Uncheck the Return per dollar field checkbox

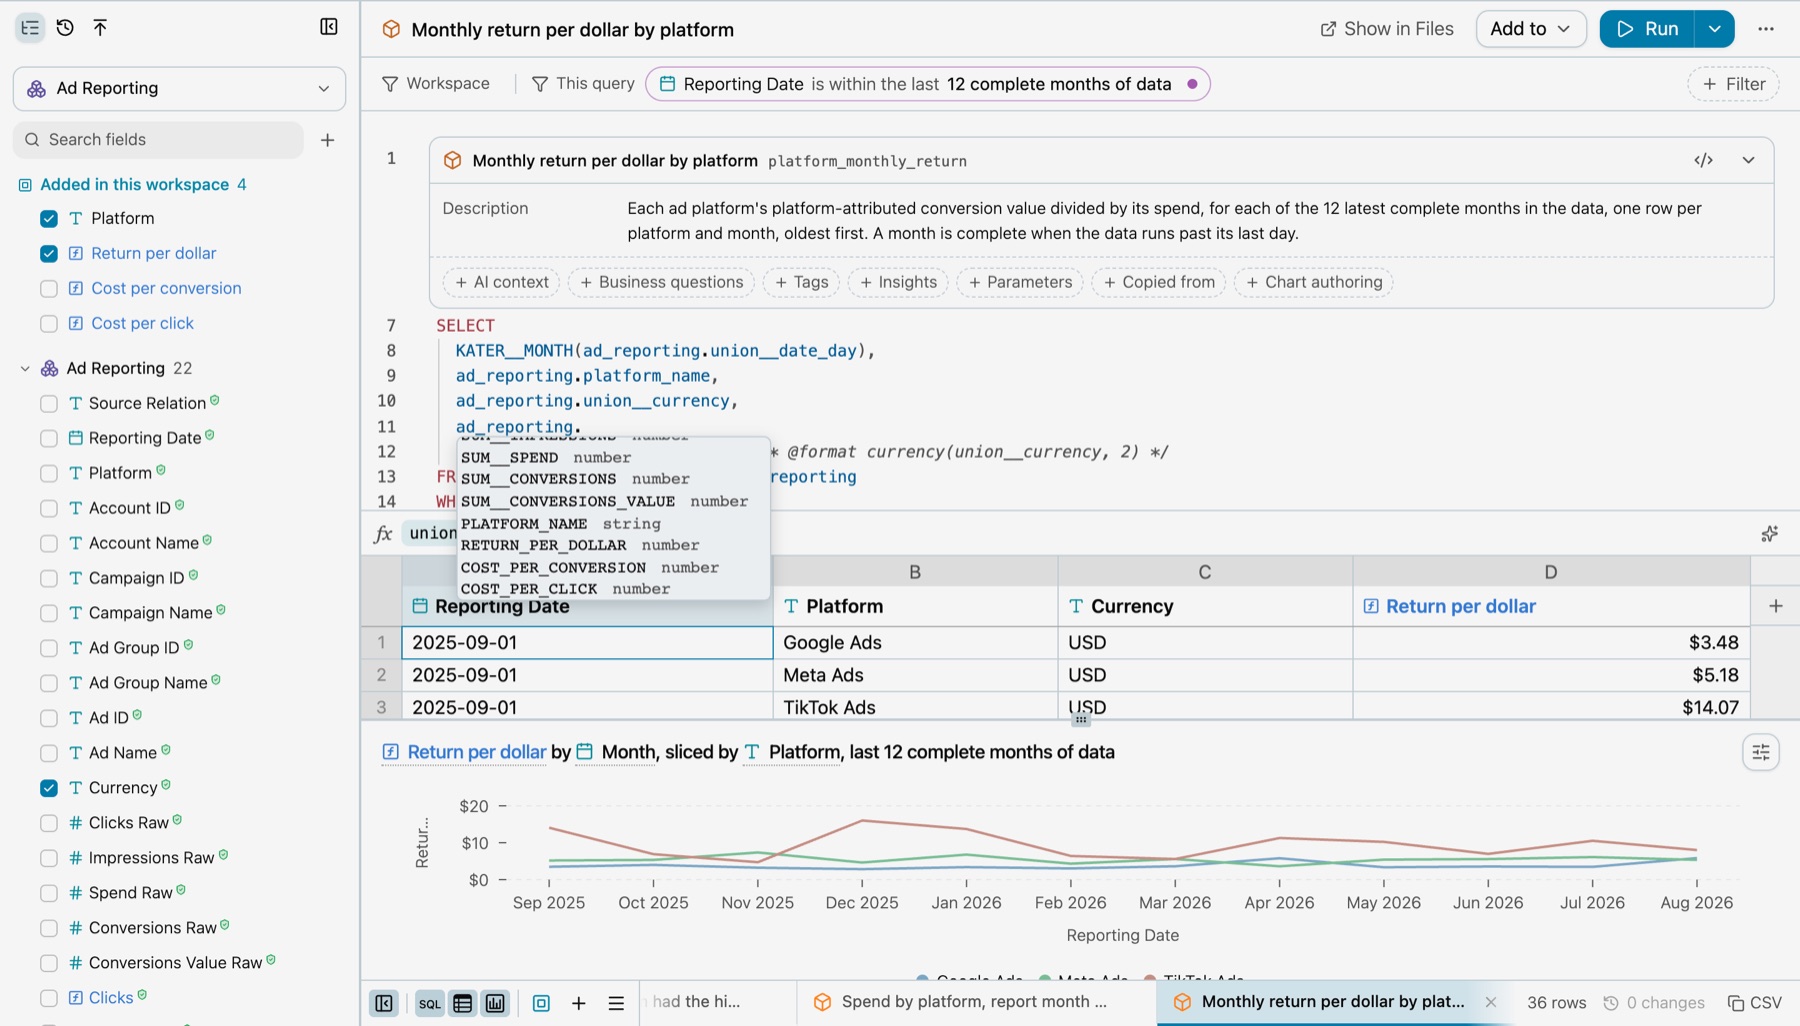[x=49, y=253]
